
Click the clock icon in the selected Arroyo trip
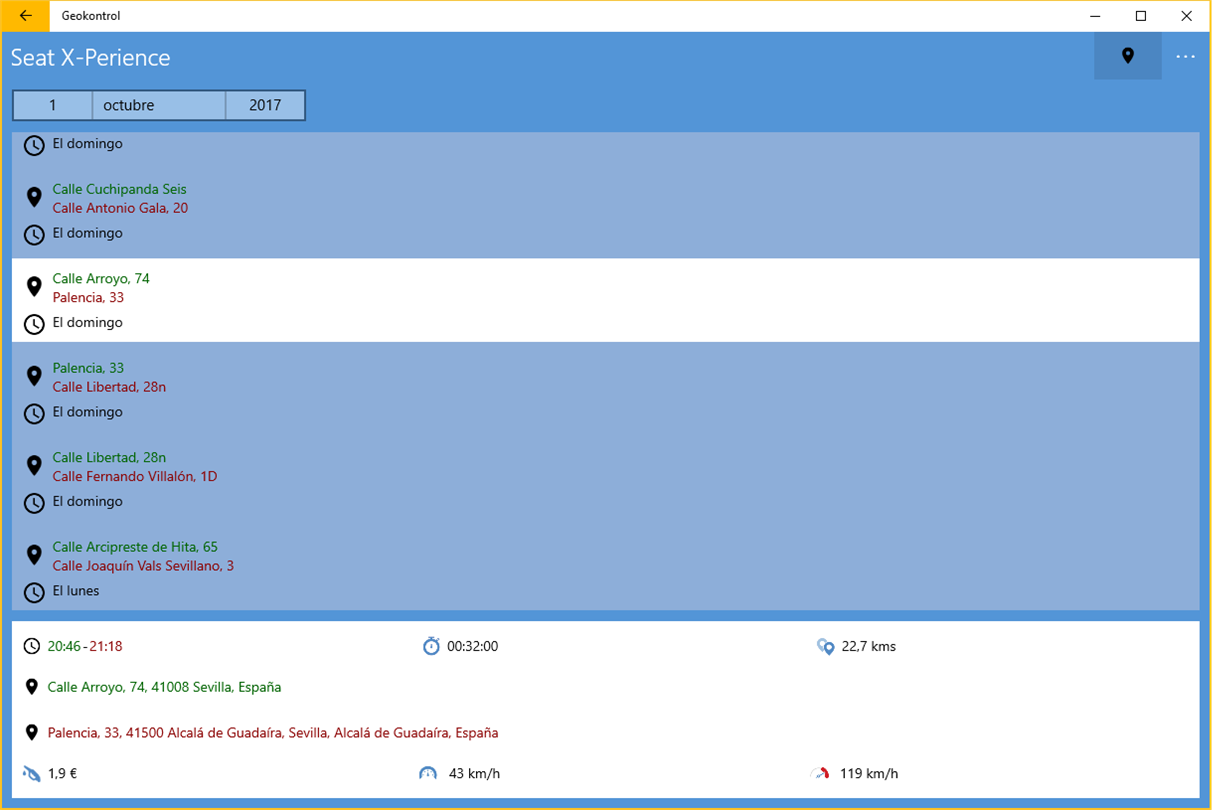pyautogui.click(x=34, y=324)
